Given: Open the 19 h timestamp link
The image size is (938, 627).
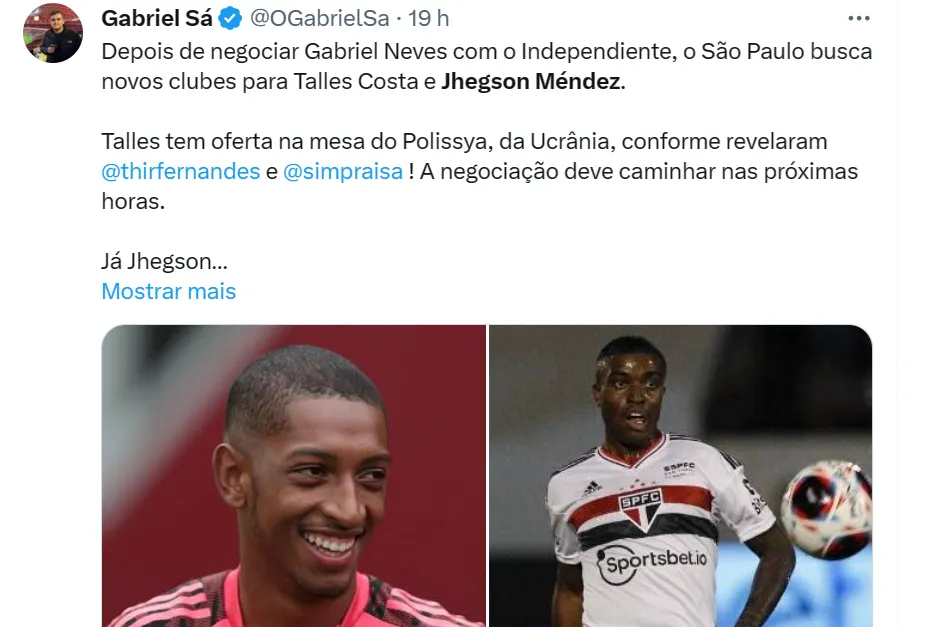Looking at the screenshot, I should click(x=428, y=19).
